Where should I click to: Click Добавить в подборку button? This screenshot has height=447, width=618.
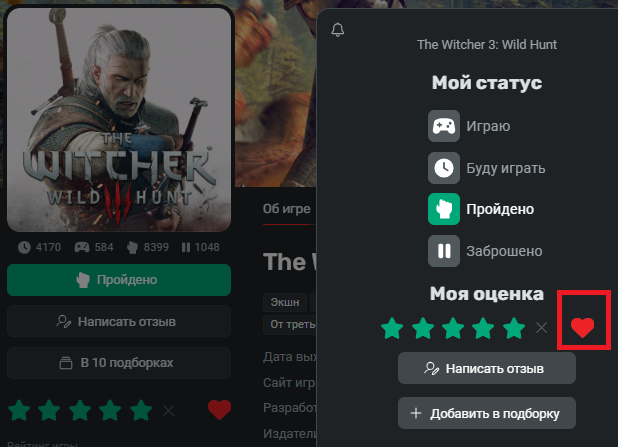point(487,413)
